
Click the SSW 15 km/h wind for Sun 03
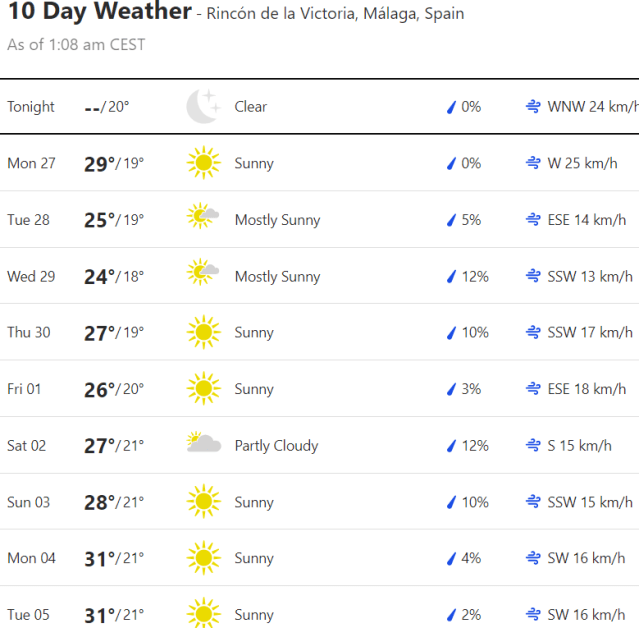coord(590,502)
